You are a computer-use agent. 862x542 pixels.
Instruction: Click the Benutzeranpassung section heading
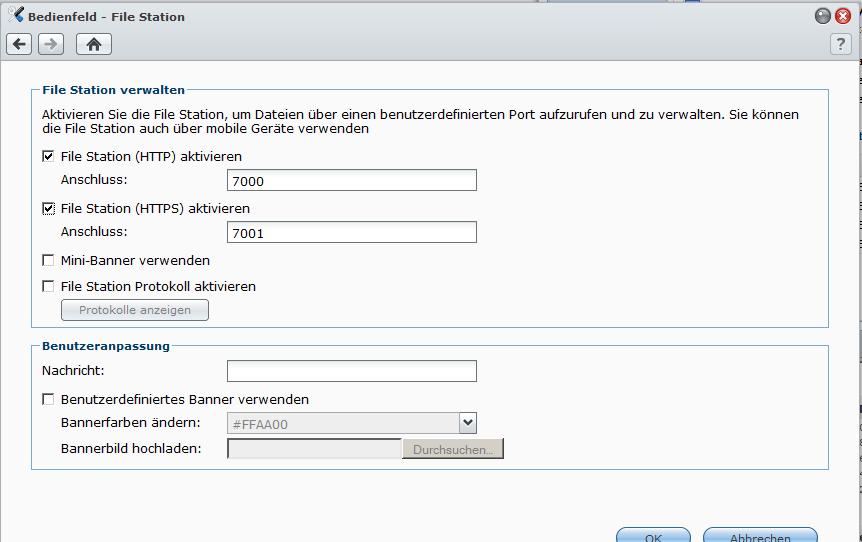(106, 346)
